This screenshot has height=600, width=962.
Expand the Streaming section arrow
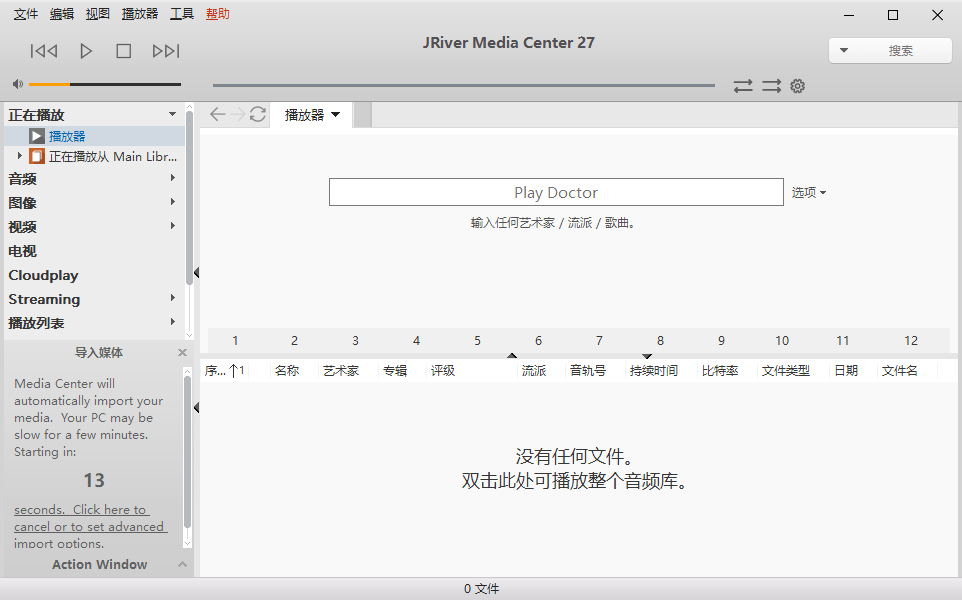[172, 298]
